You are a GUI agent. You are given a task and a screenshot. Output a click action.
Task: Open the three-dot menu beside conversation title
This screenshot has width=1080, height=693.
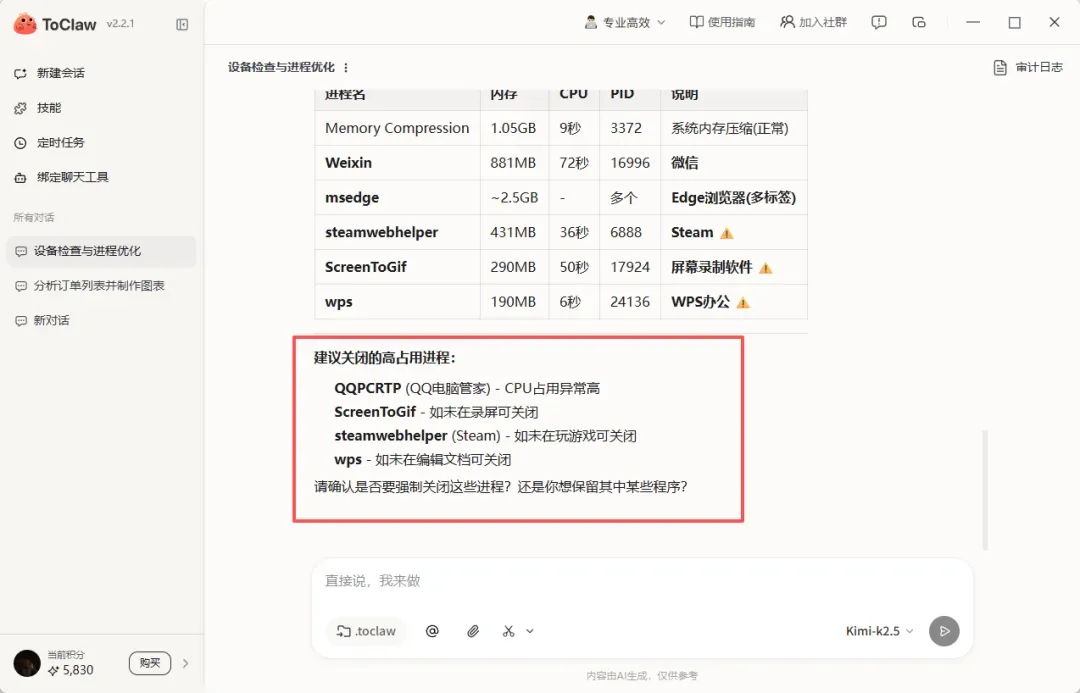coord(346,68)
